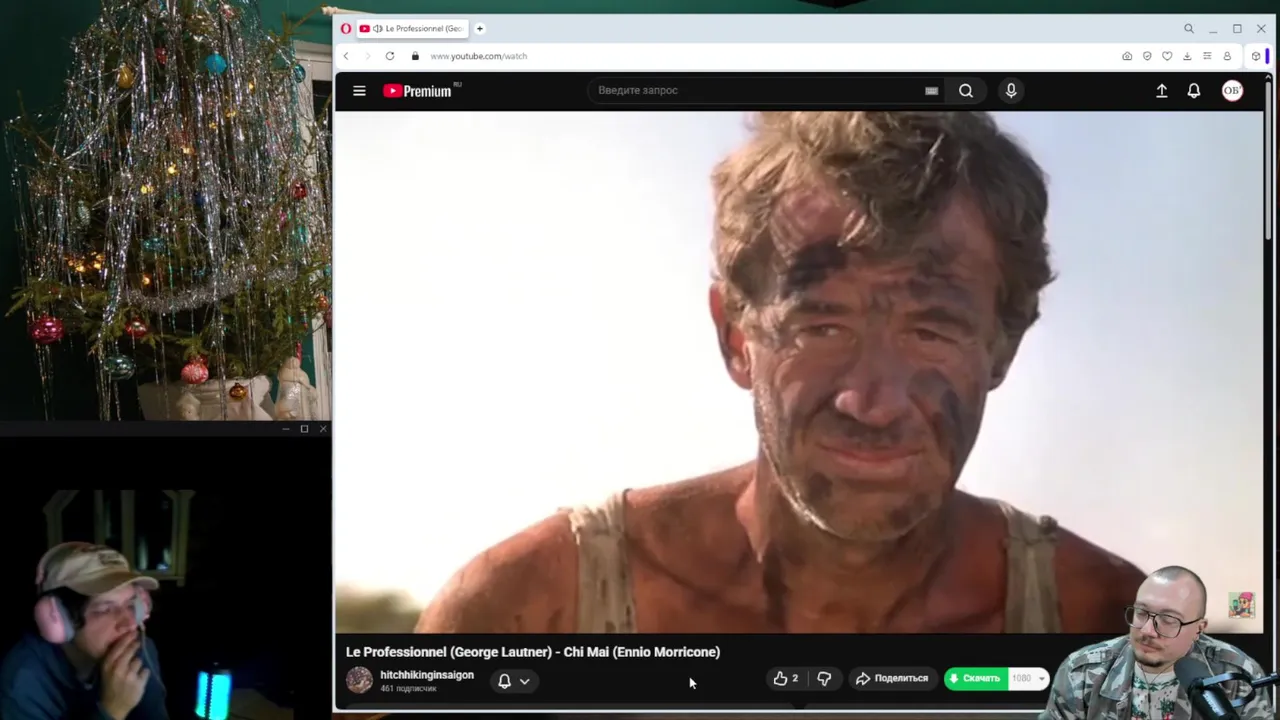
Task: Click the green Скачать download button
Action: pyautogui.click(x=975, y=678)
